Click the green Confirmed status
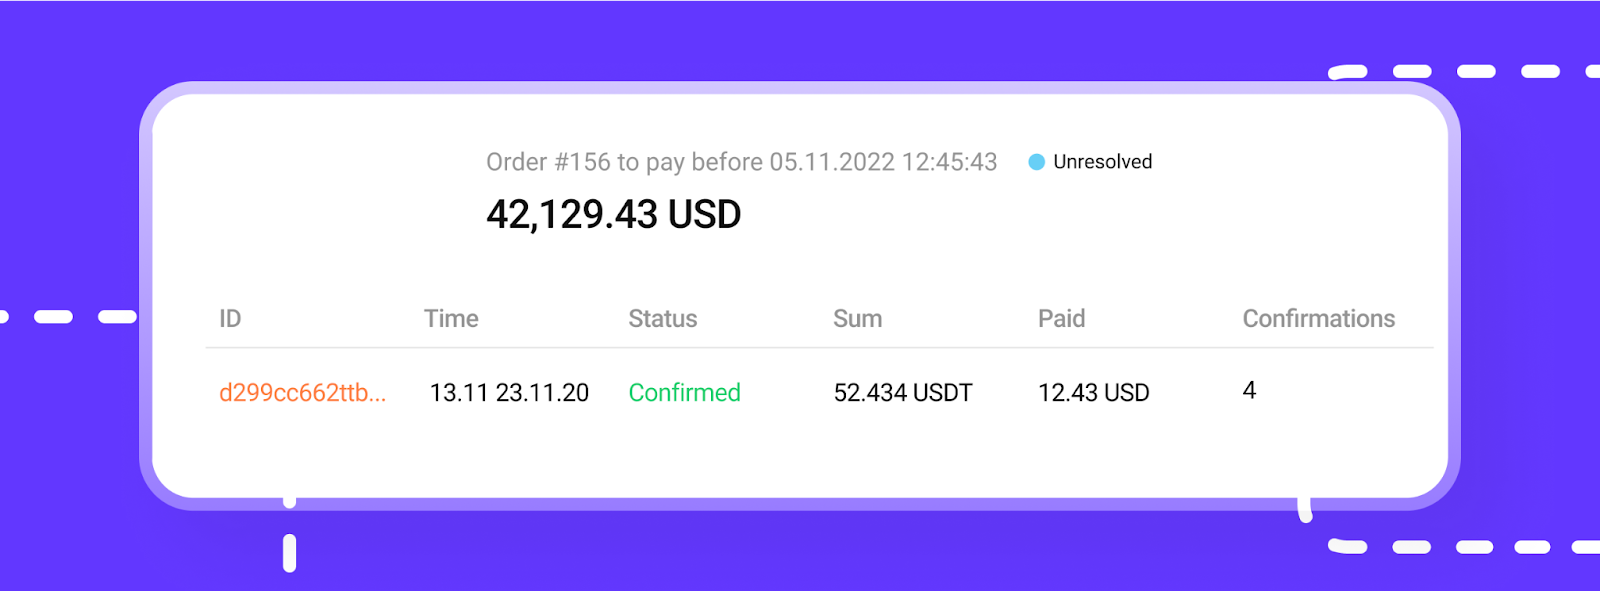This screenshot has height=591, width=1600. [x=684, y=393]
